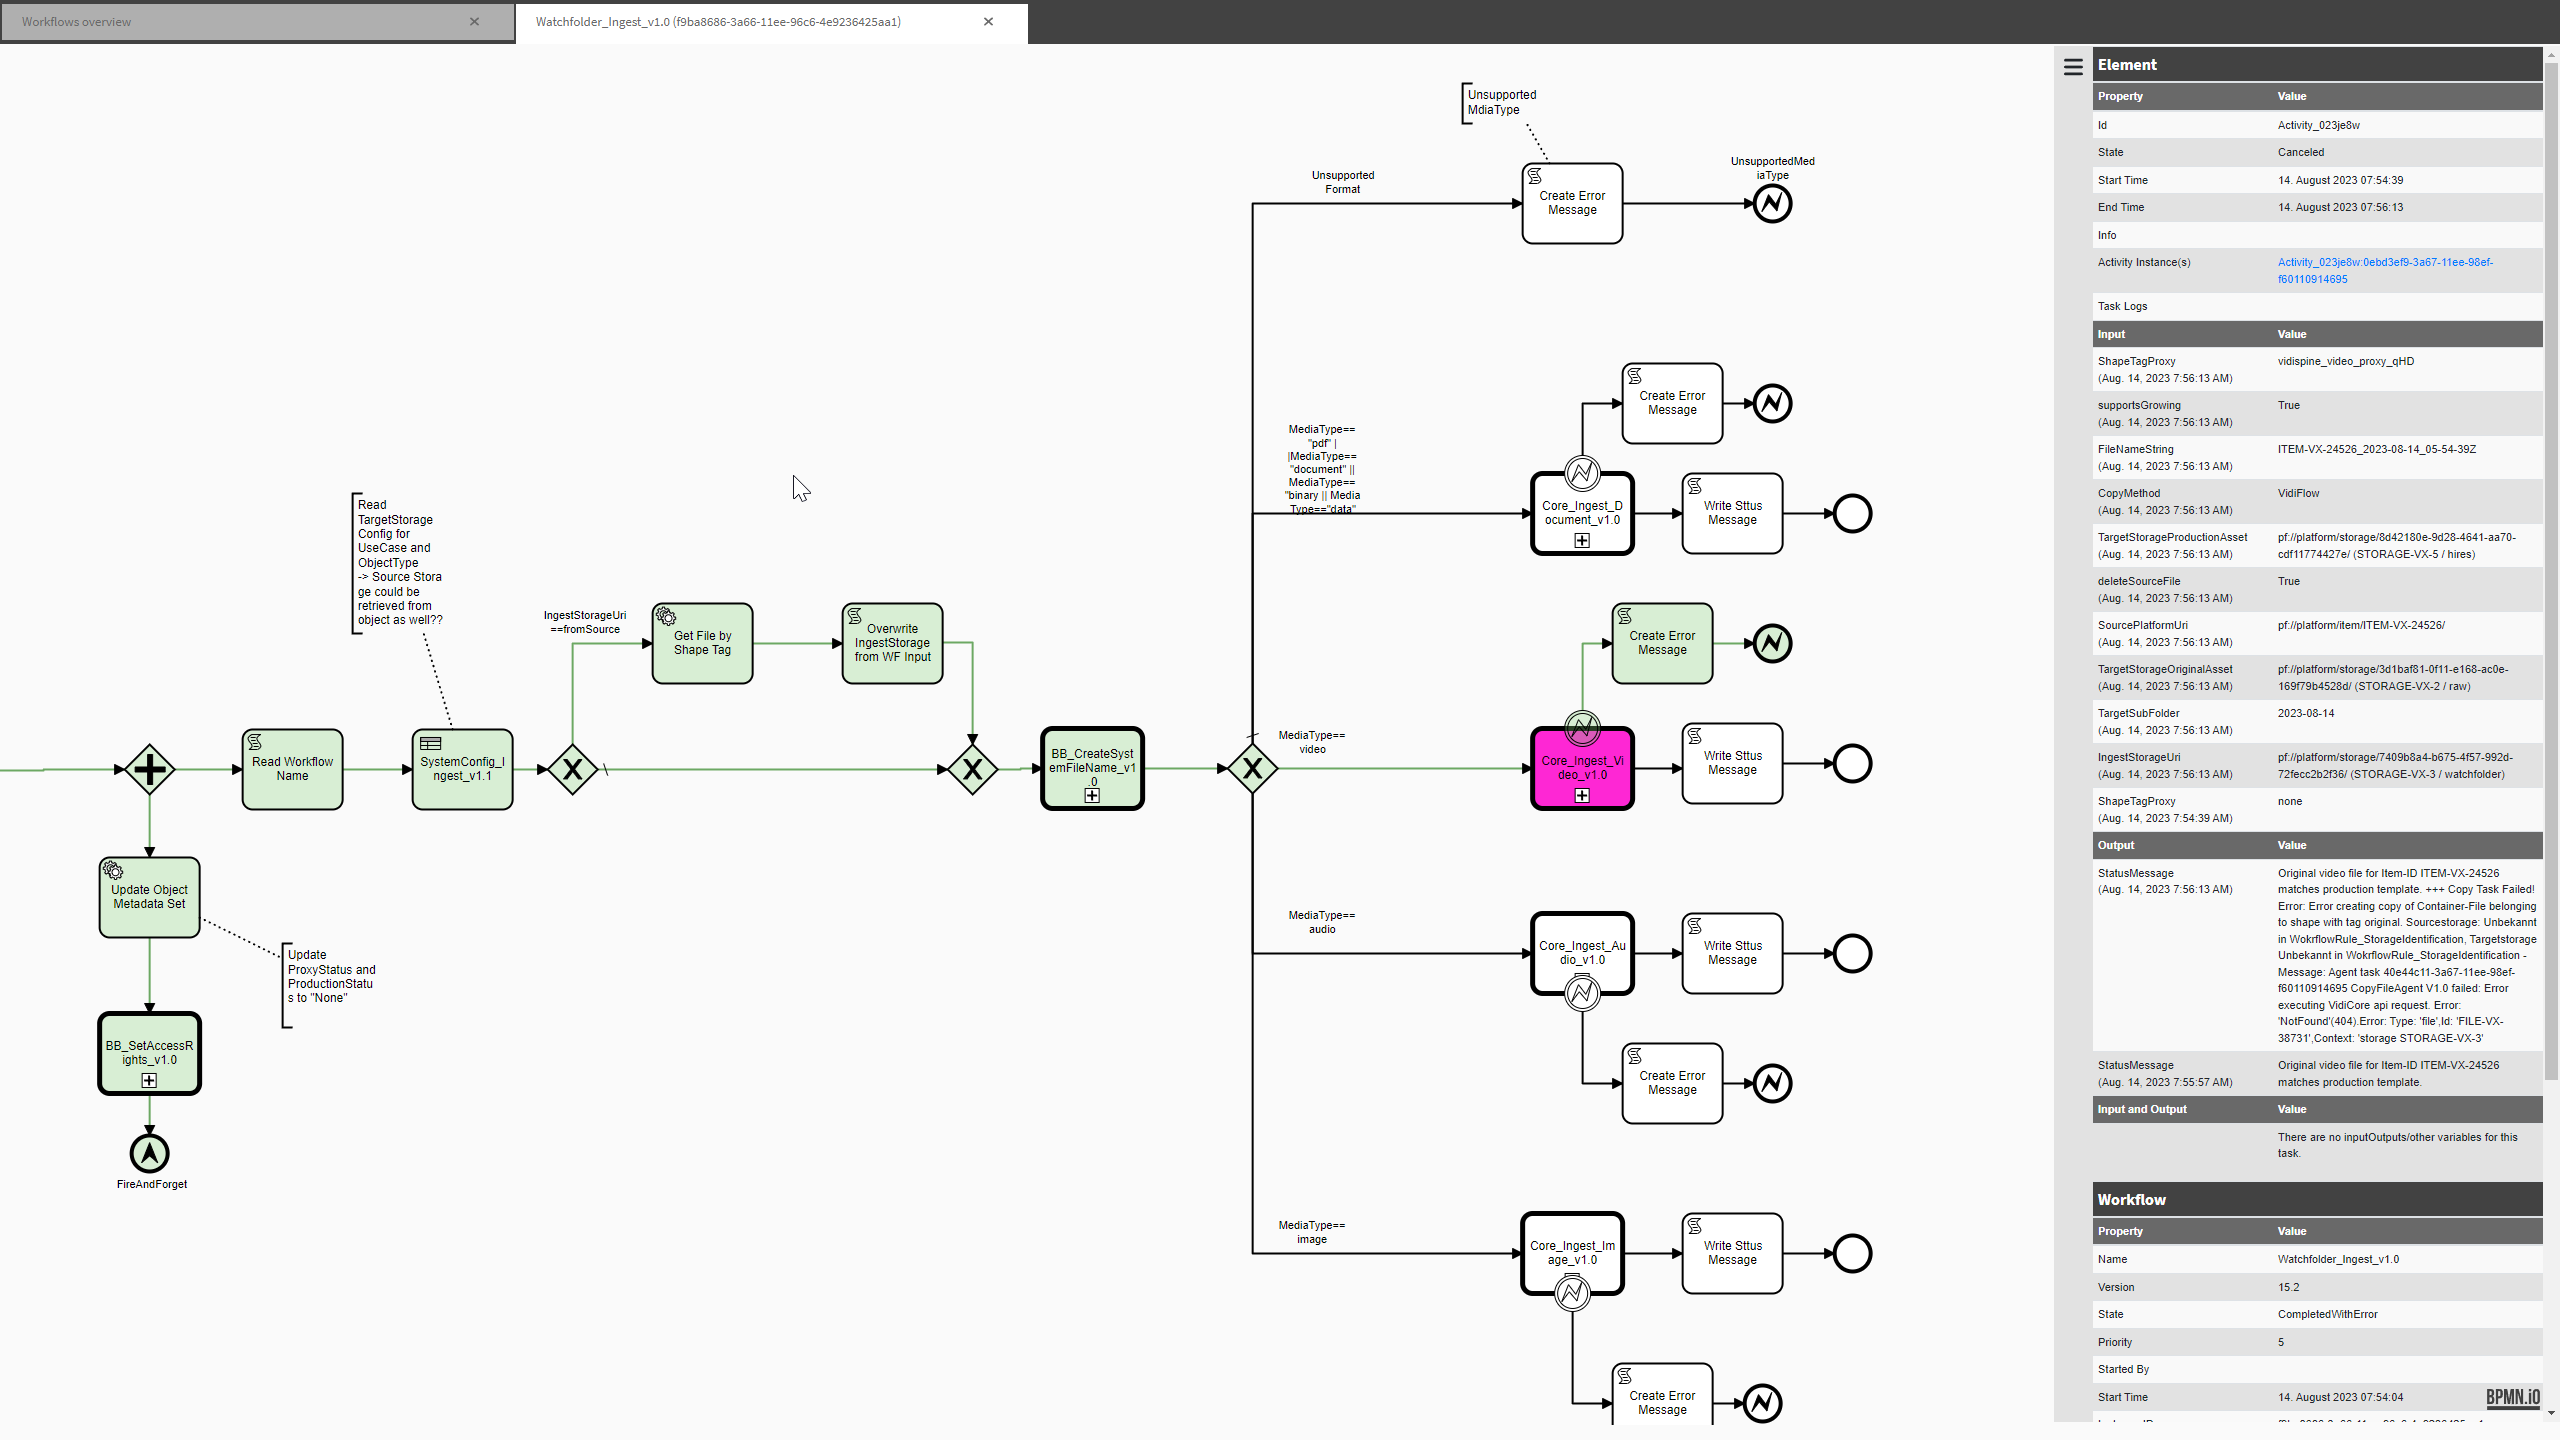Screen dimensions: 2560x1440
Task: Click the CopyMethod value VidiFlow
Action: (x=2298, y=493)
